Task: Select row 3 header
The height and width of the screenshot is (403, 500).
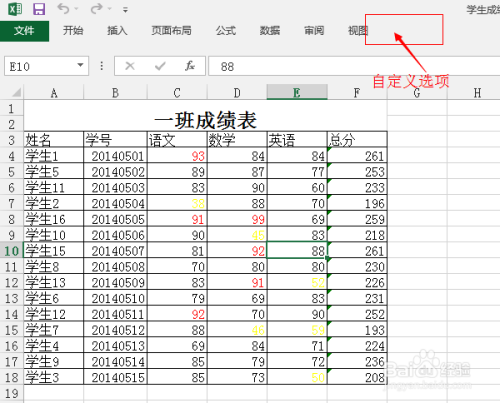Action: coord(12,140)
